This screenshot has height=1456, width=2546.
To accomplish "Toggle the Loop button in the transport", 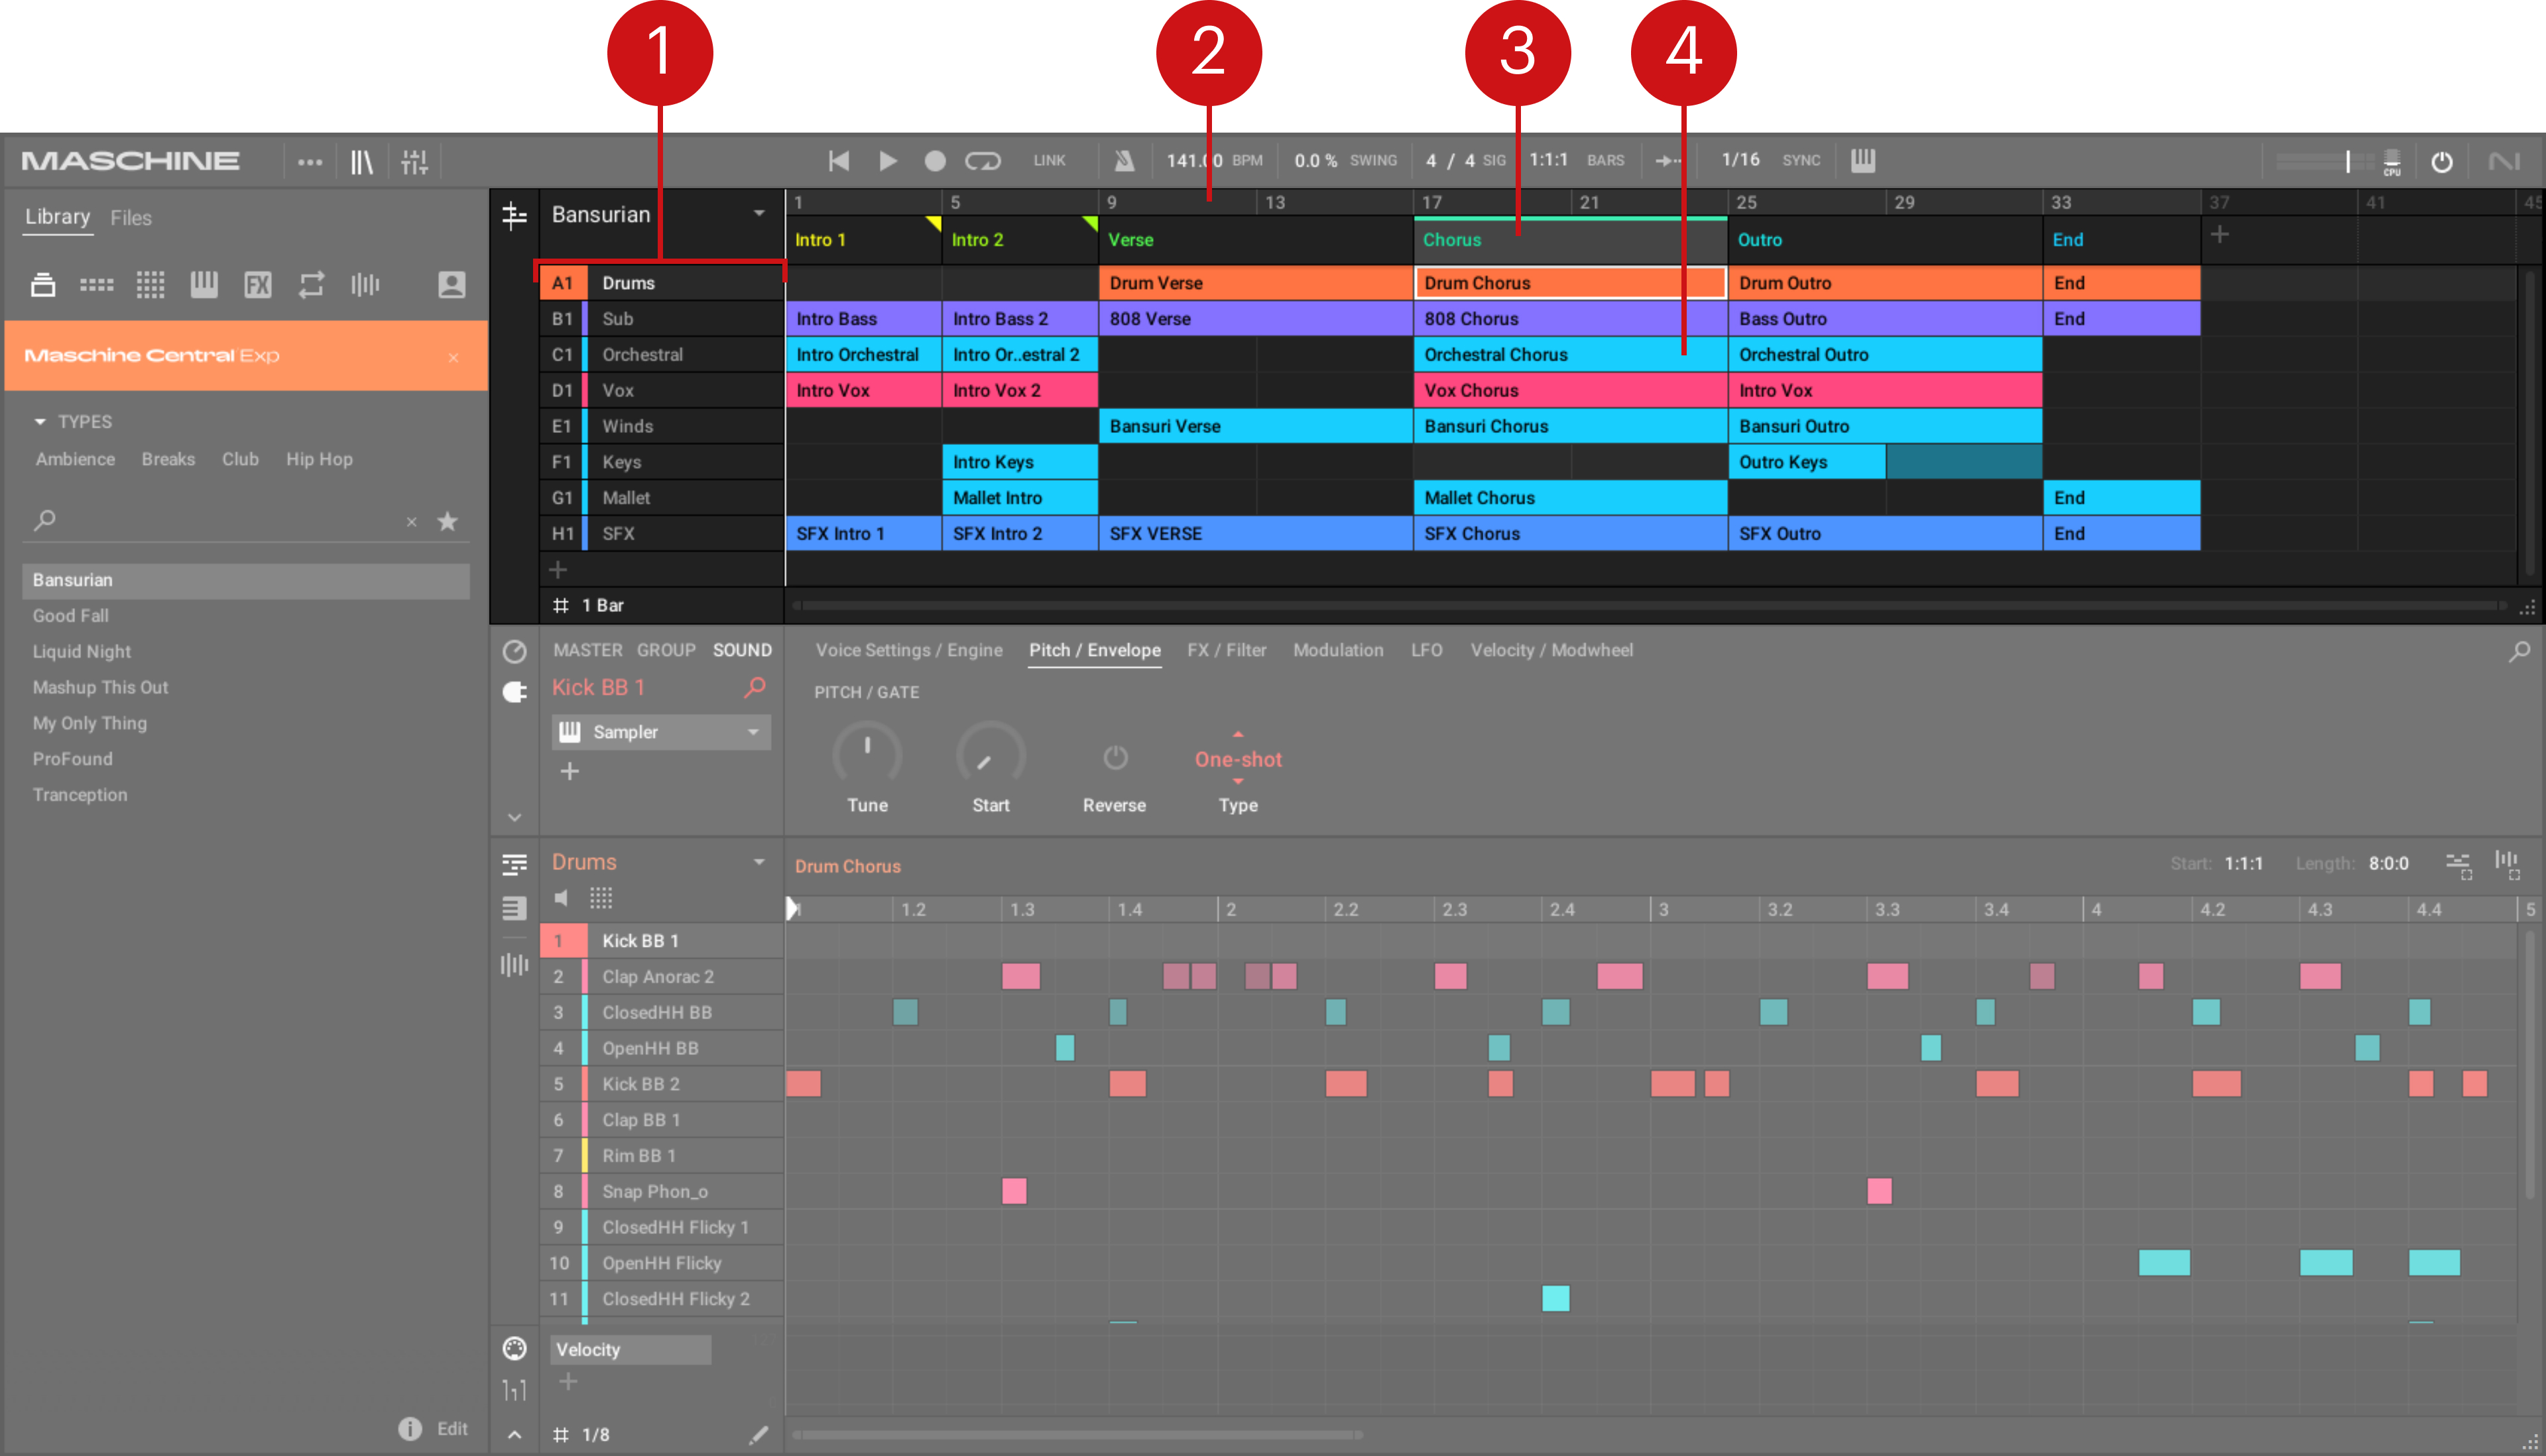I will pos(982,161).
